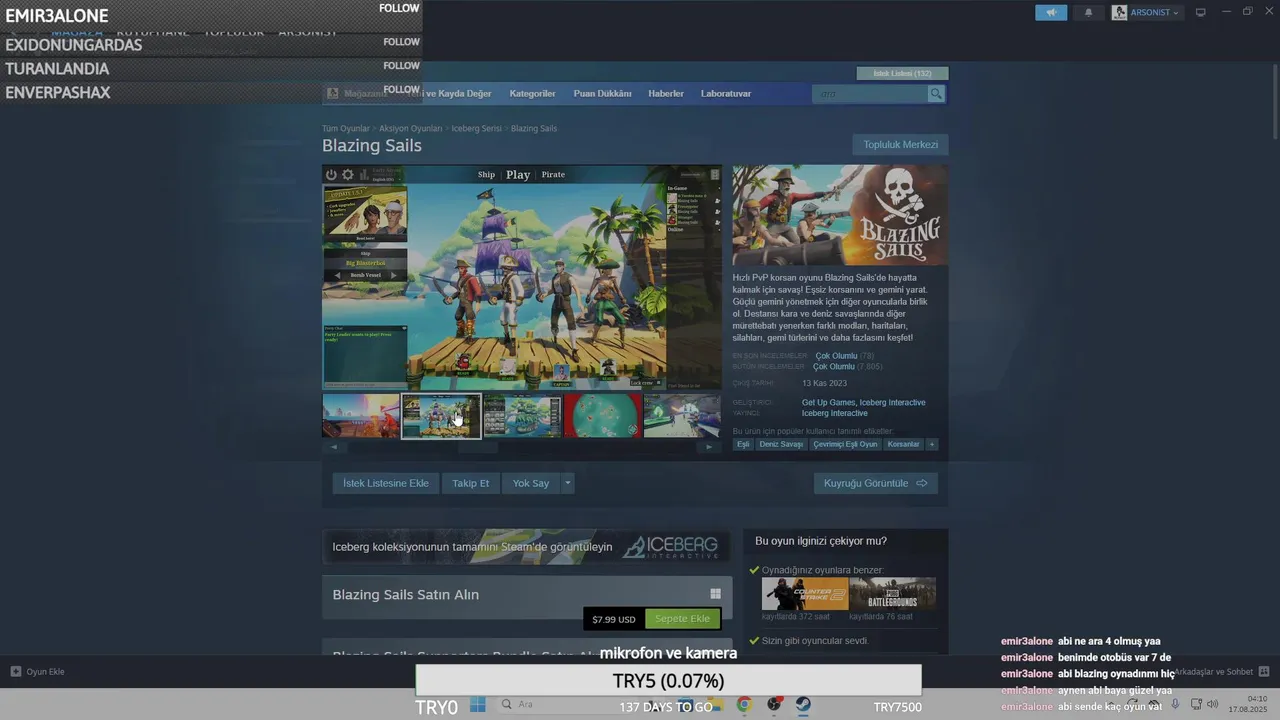Open Aksiyon Oyunları breadcrumb link

coord(410,129)
